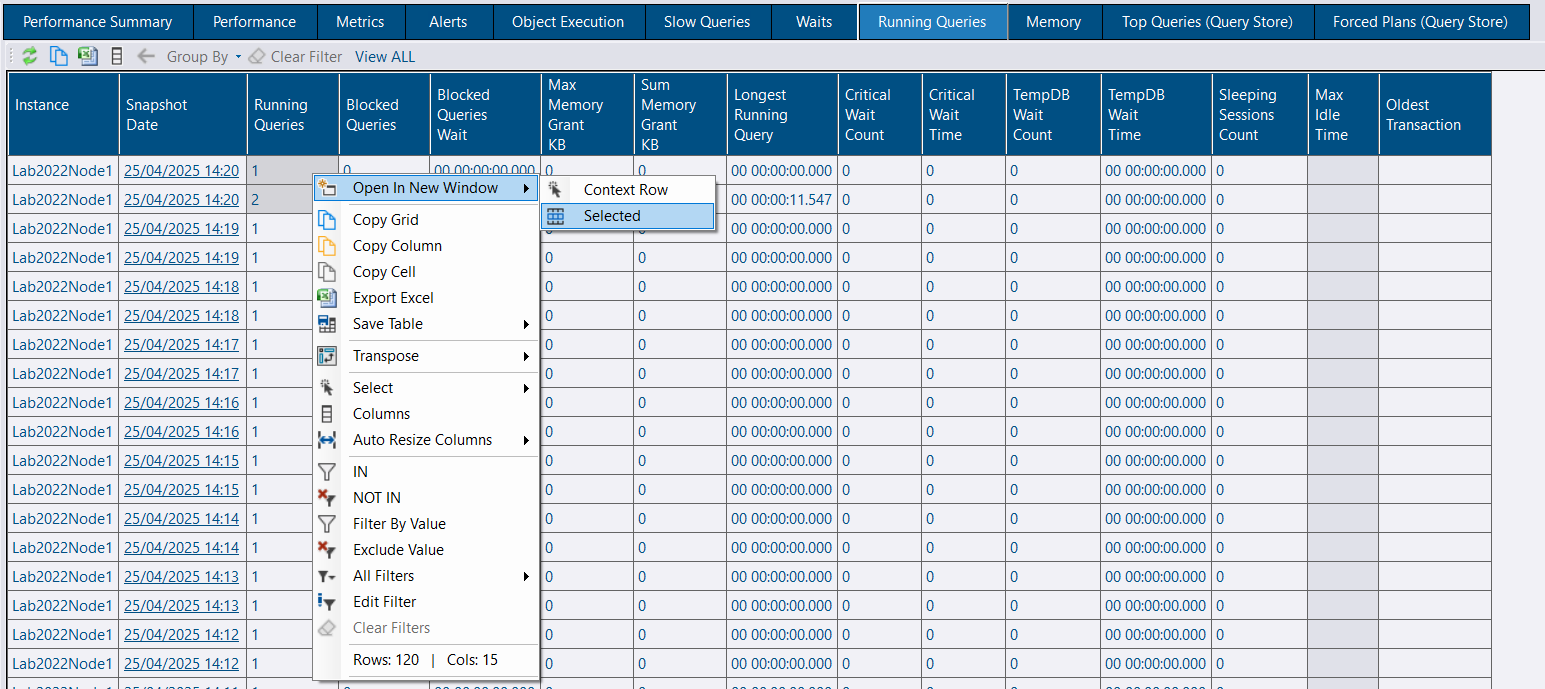Open the Slow Queries tab

click(708, 21)
